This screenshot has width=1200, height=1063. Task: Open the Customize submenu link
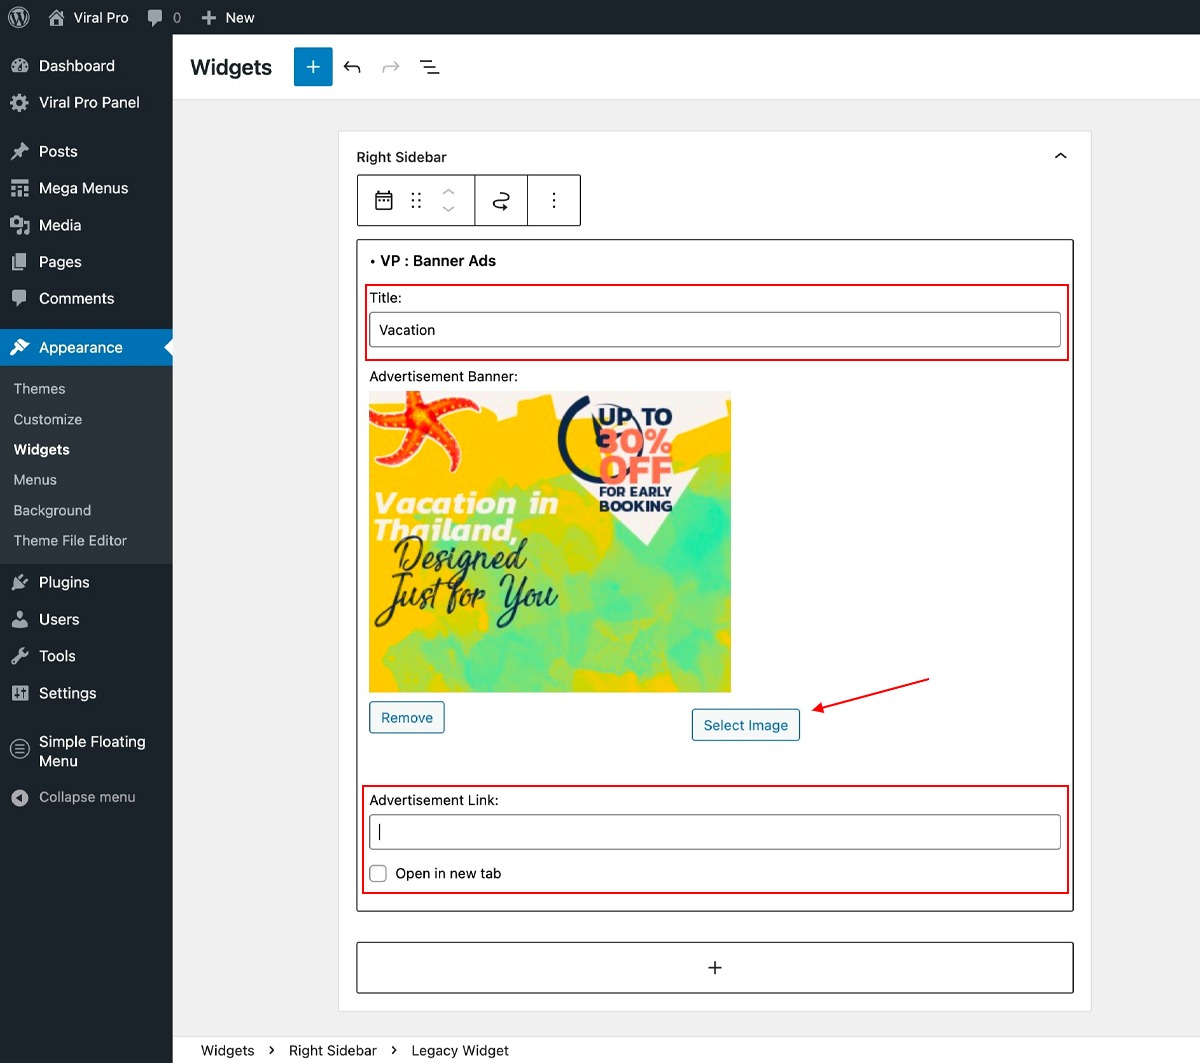pos(48,420)
